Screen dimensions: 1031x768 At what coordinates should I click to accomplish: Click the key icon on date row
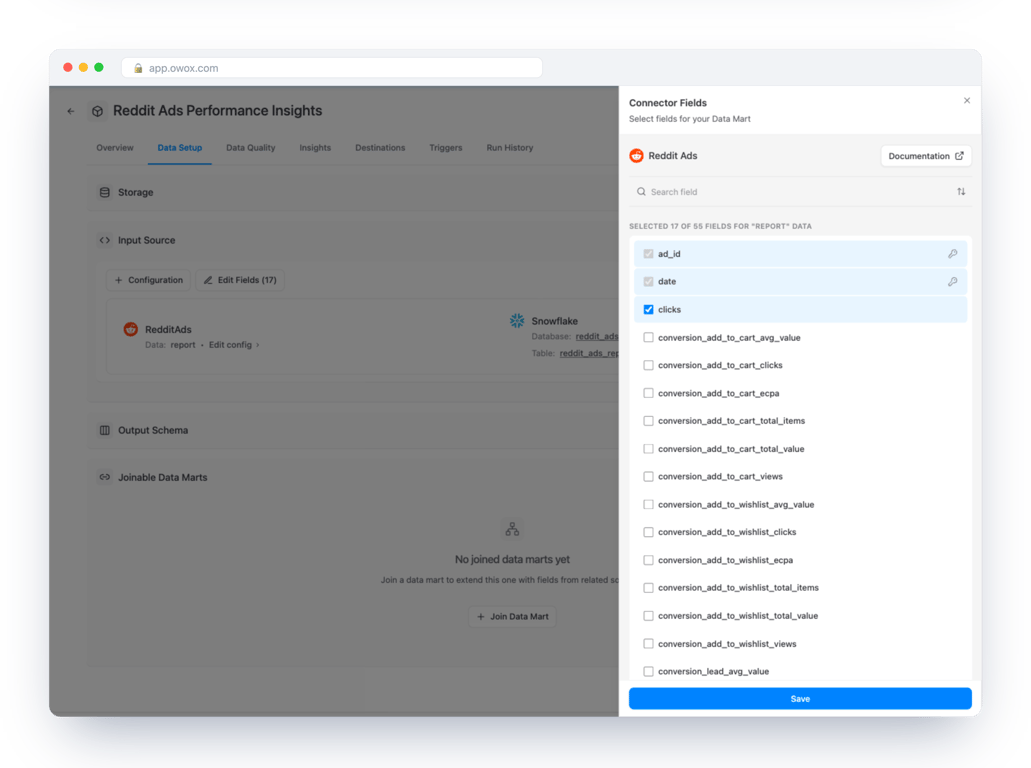(x=953, y=281)
